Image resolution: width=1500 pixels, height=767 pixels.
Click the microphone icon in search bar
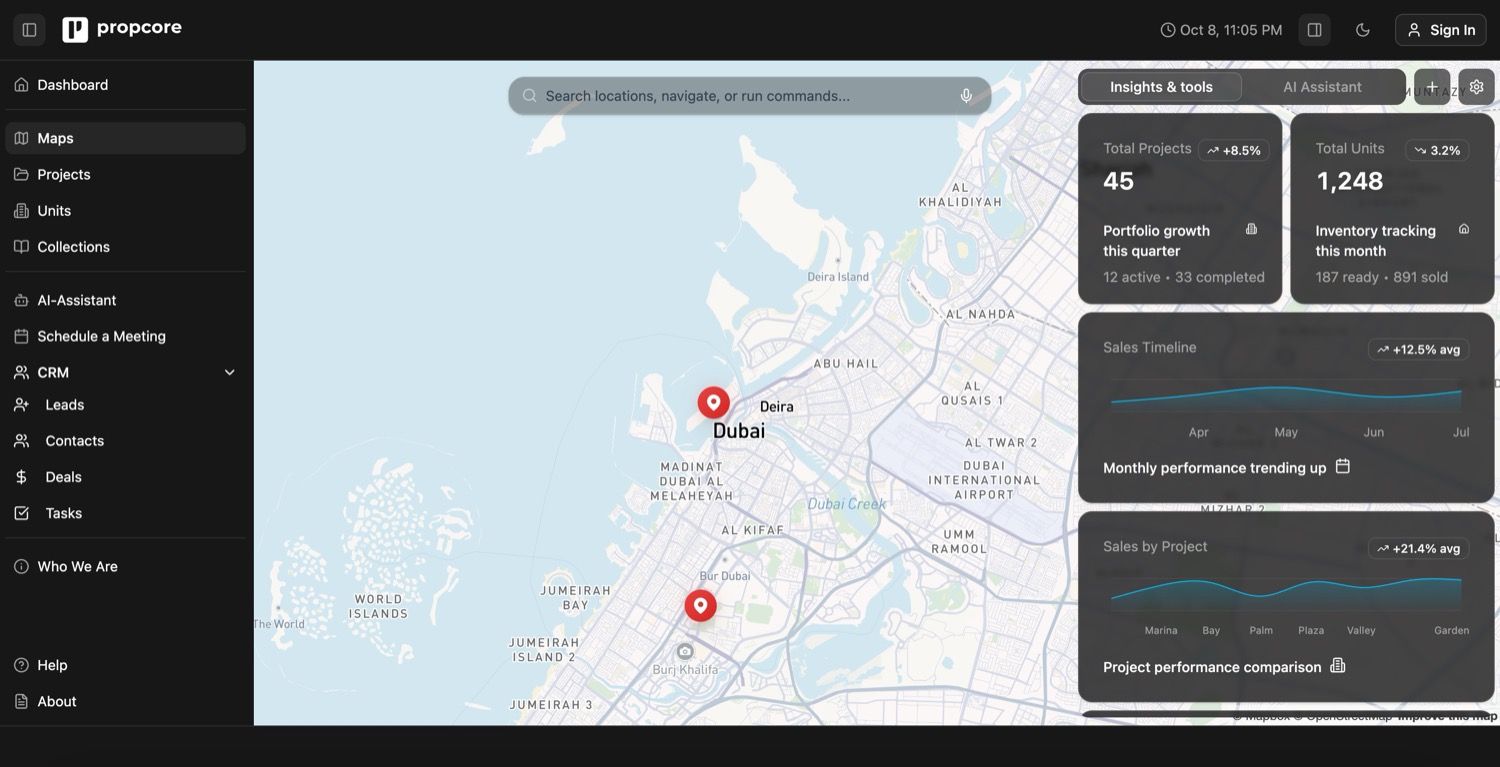tap(963, 93)
